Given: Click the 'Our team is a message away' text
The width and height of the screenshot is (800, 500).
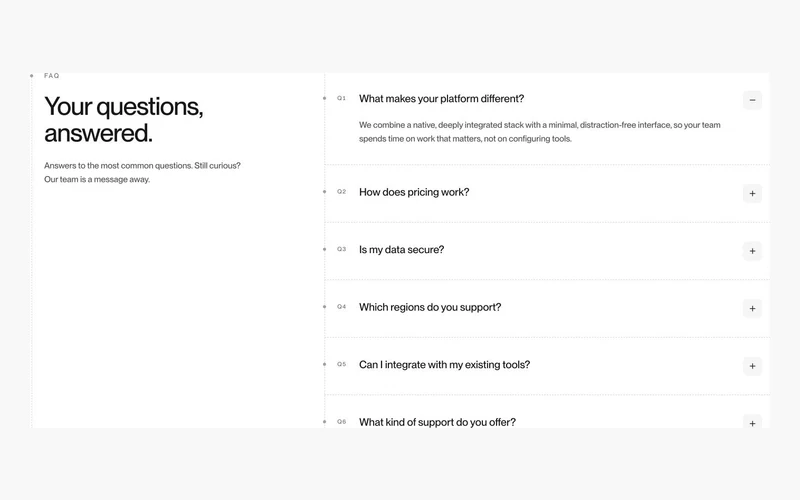Looking at the screenshot, I should (97, 180).
